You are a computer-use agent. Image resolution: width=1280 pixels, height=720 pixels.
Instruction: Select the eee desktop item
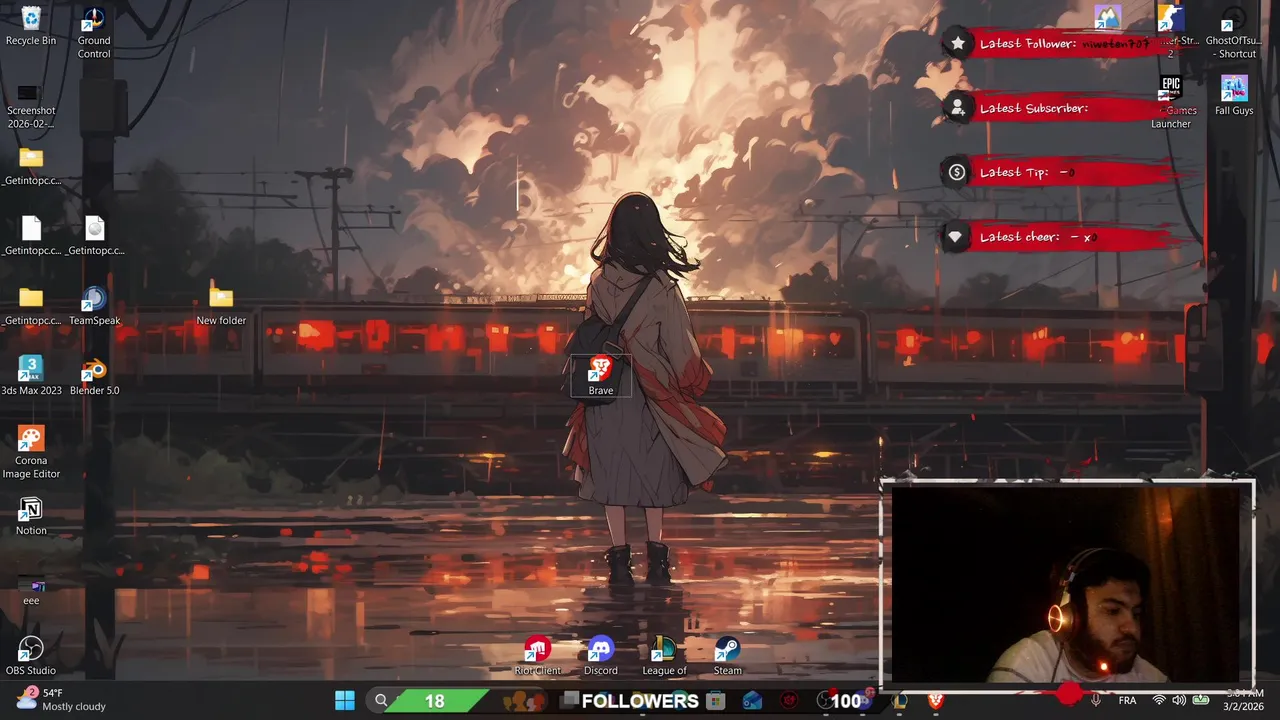pos(31,591)
